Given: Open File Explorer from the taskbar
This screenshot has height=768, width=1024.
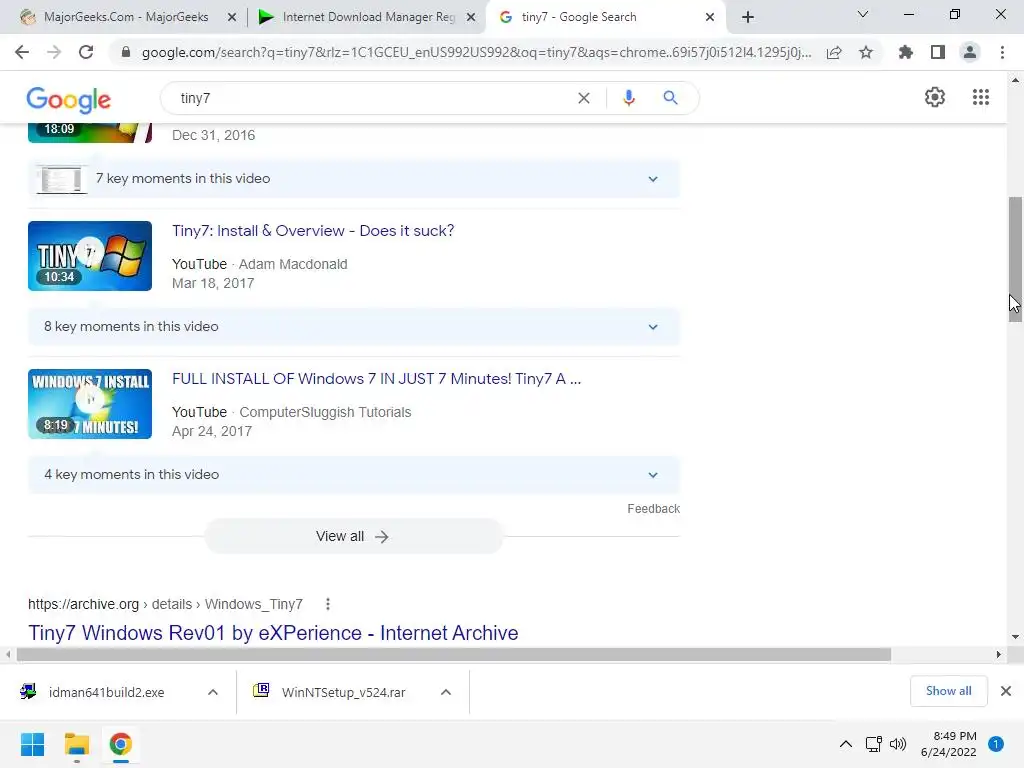Looking at the screenshot, I should 76,744.
